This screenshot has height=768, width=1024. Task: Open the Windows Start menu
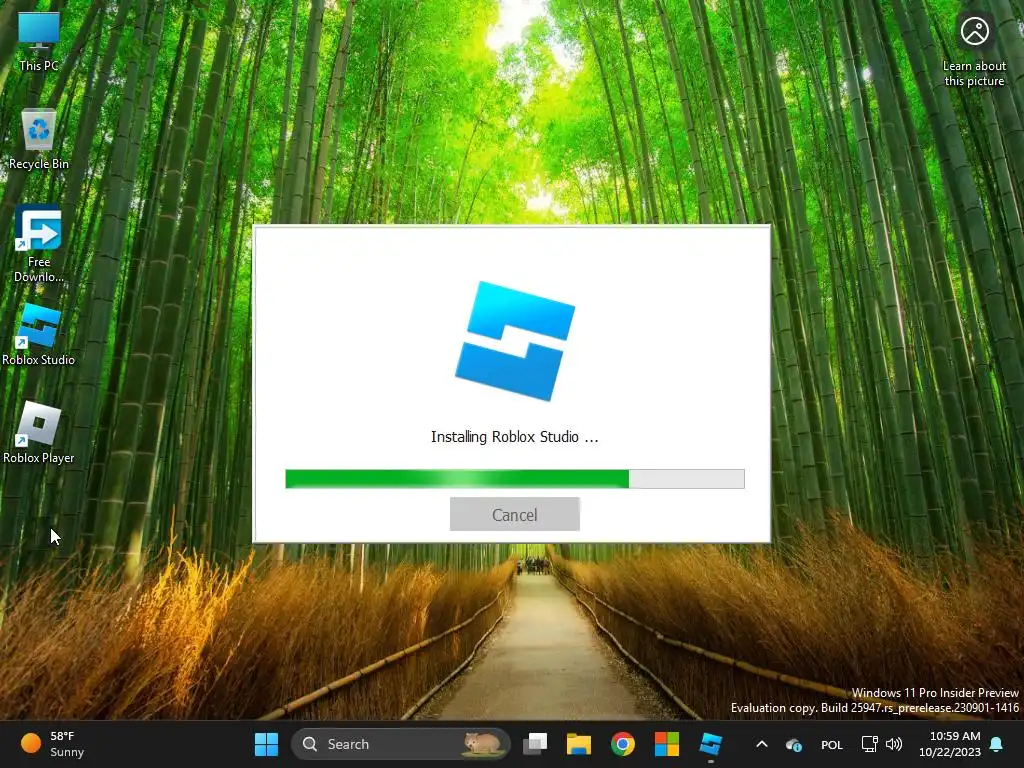pos(266,744)
